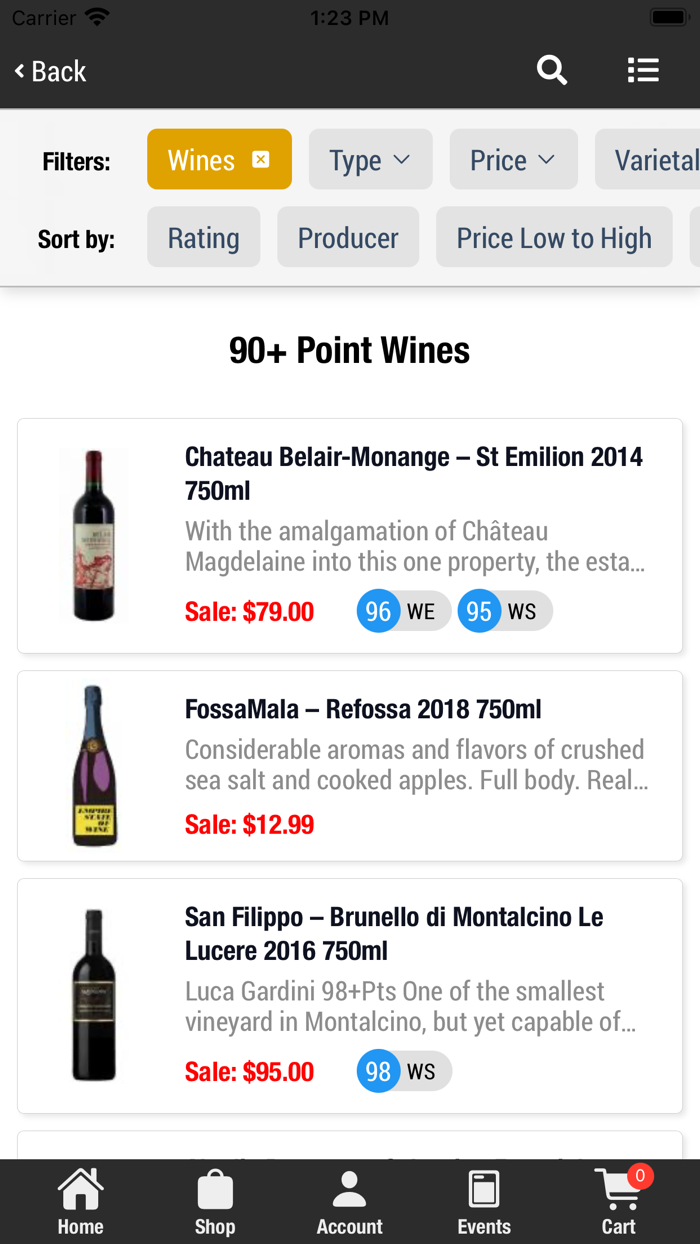Sort wines by Rating

(x=204, y=238)
